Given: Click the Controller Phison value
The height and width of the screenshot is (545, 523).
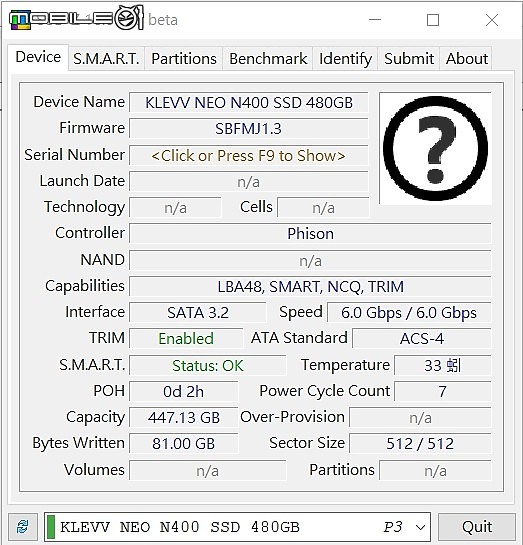Looking at the screenshot, I should click(310, 234).
